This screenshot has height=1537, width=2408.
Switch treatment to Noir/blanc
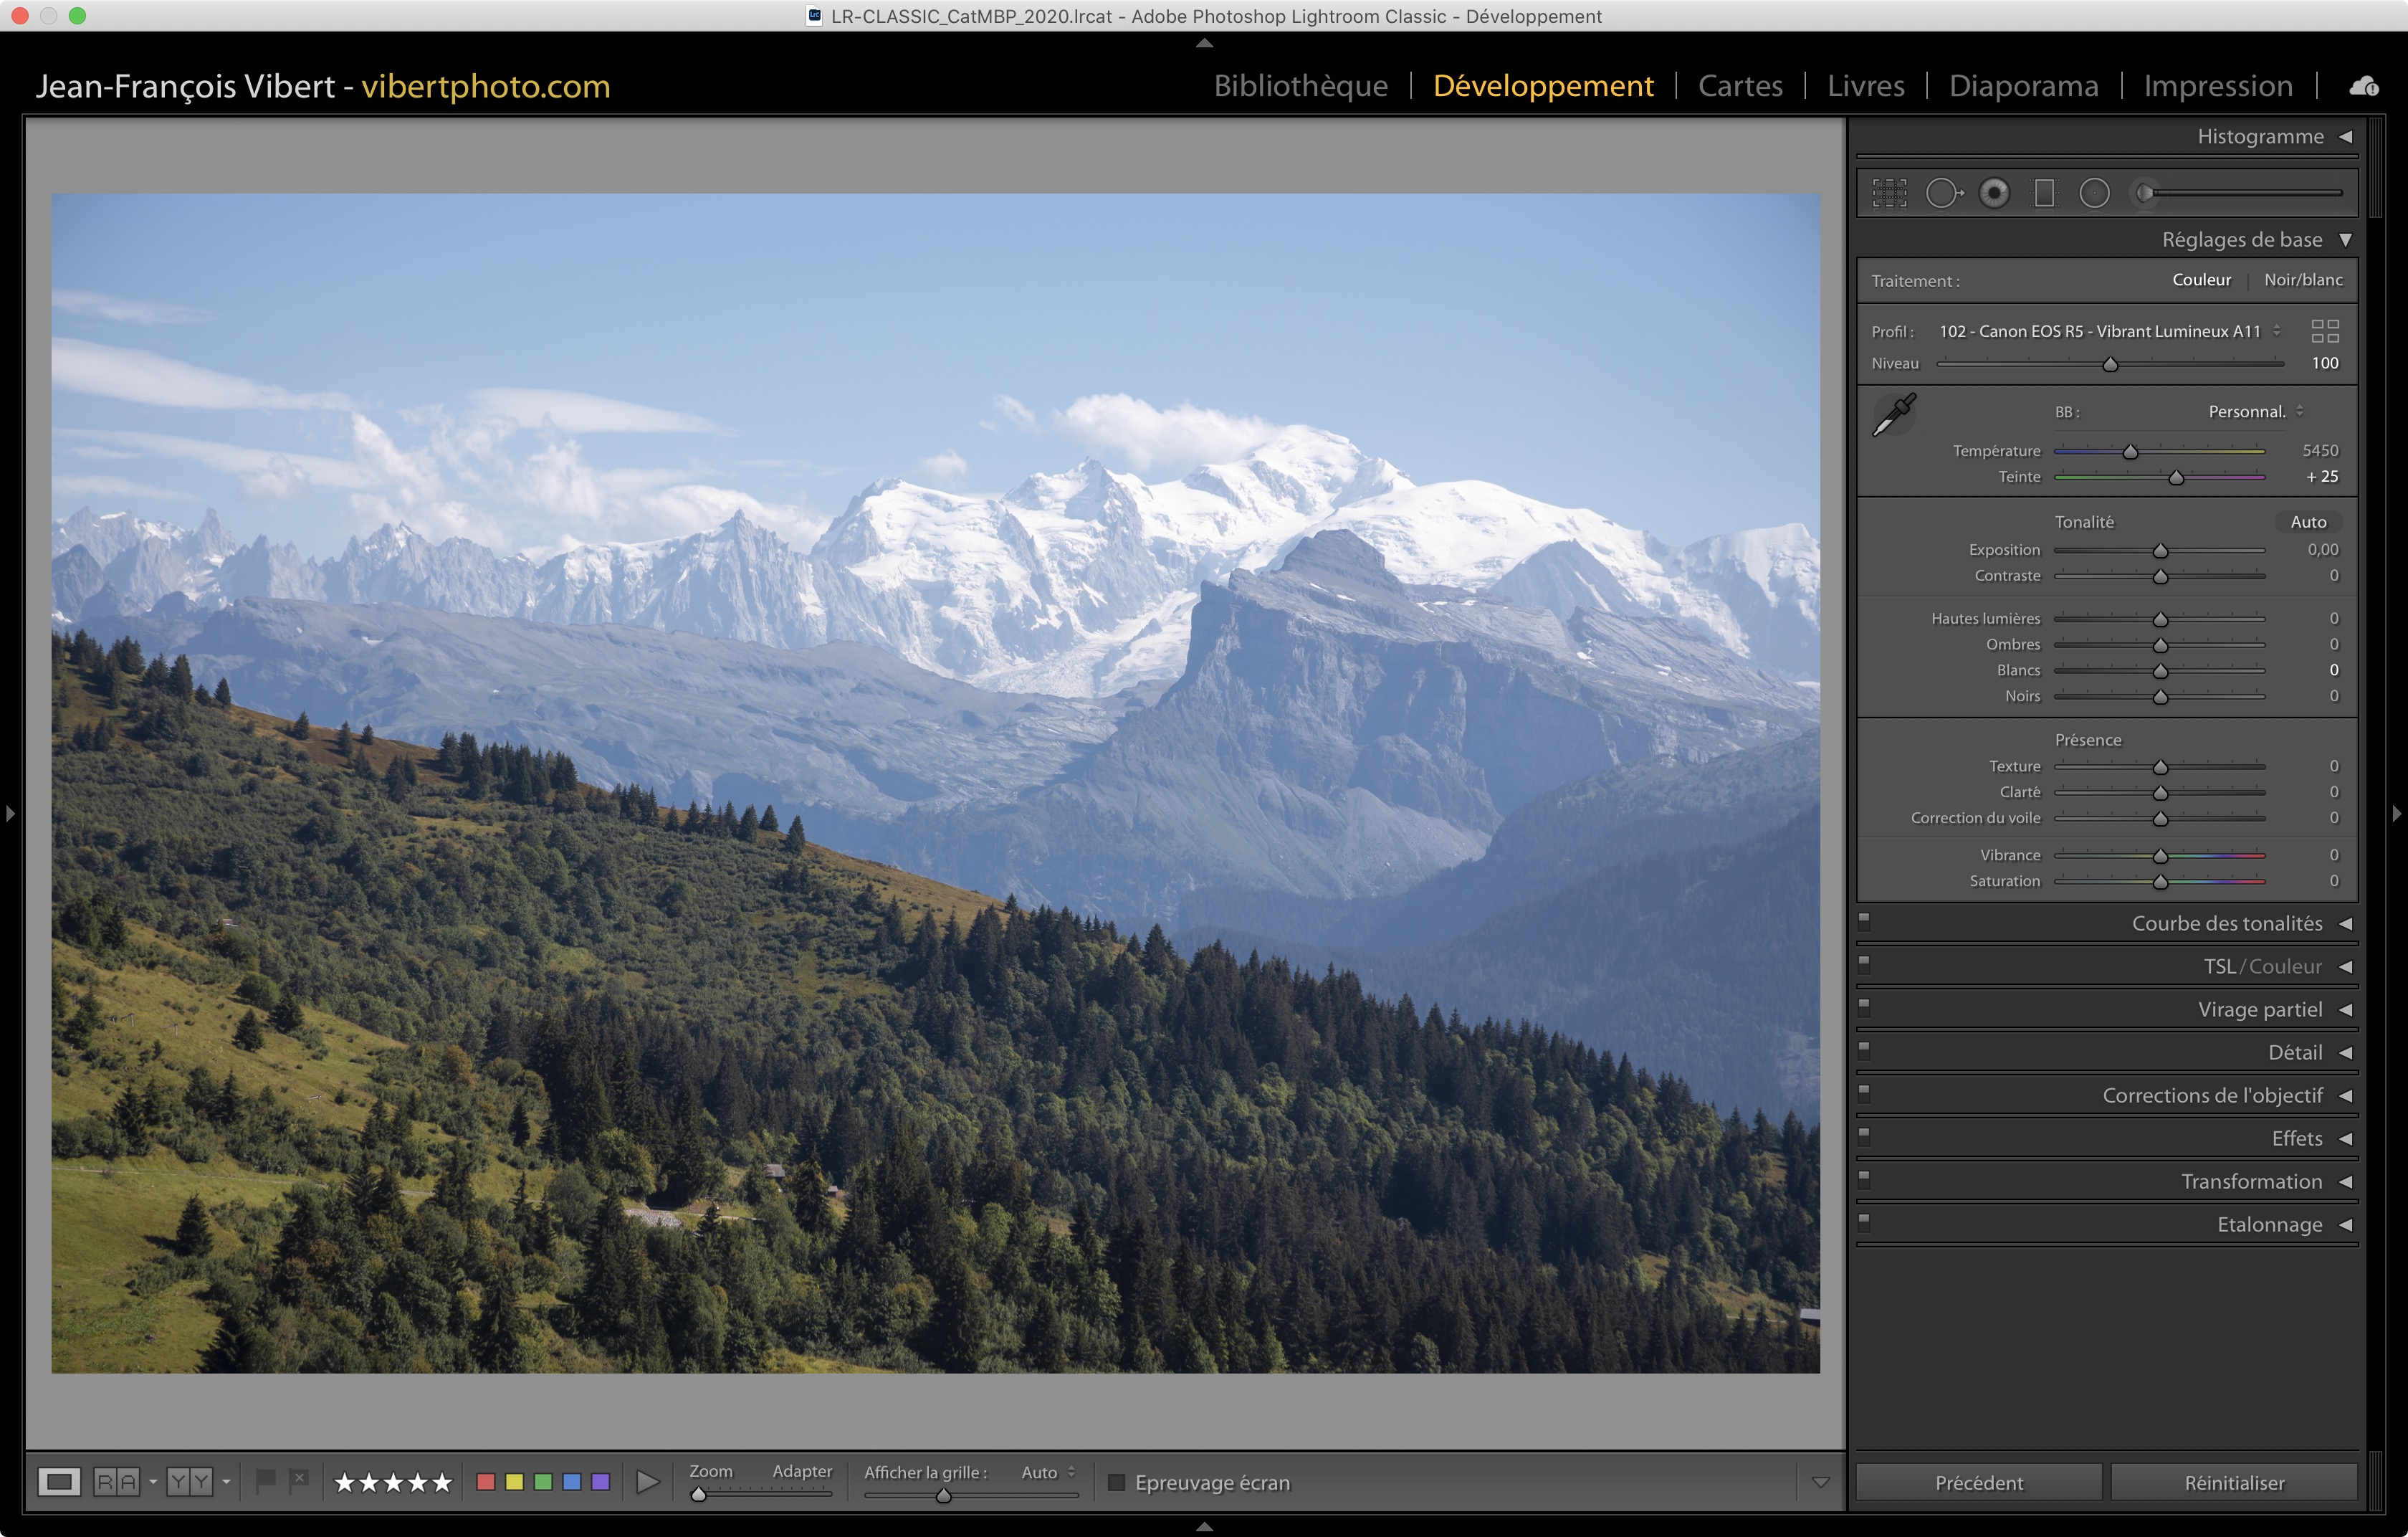[2303, 280]
